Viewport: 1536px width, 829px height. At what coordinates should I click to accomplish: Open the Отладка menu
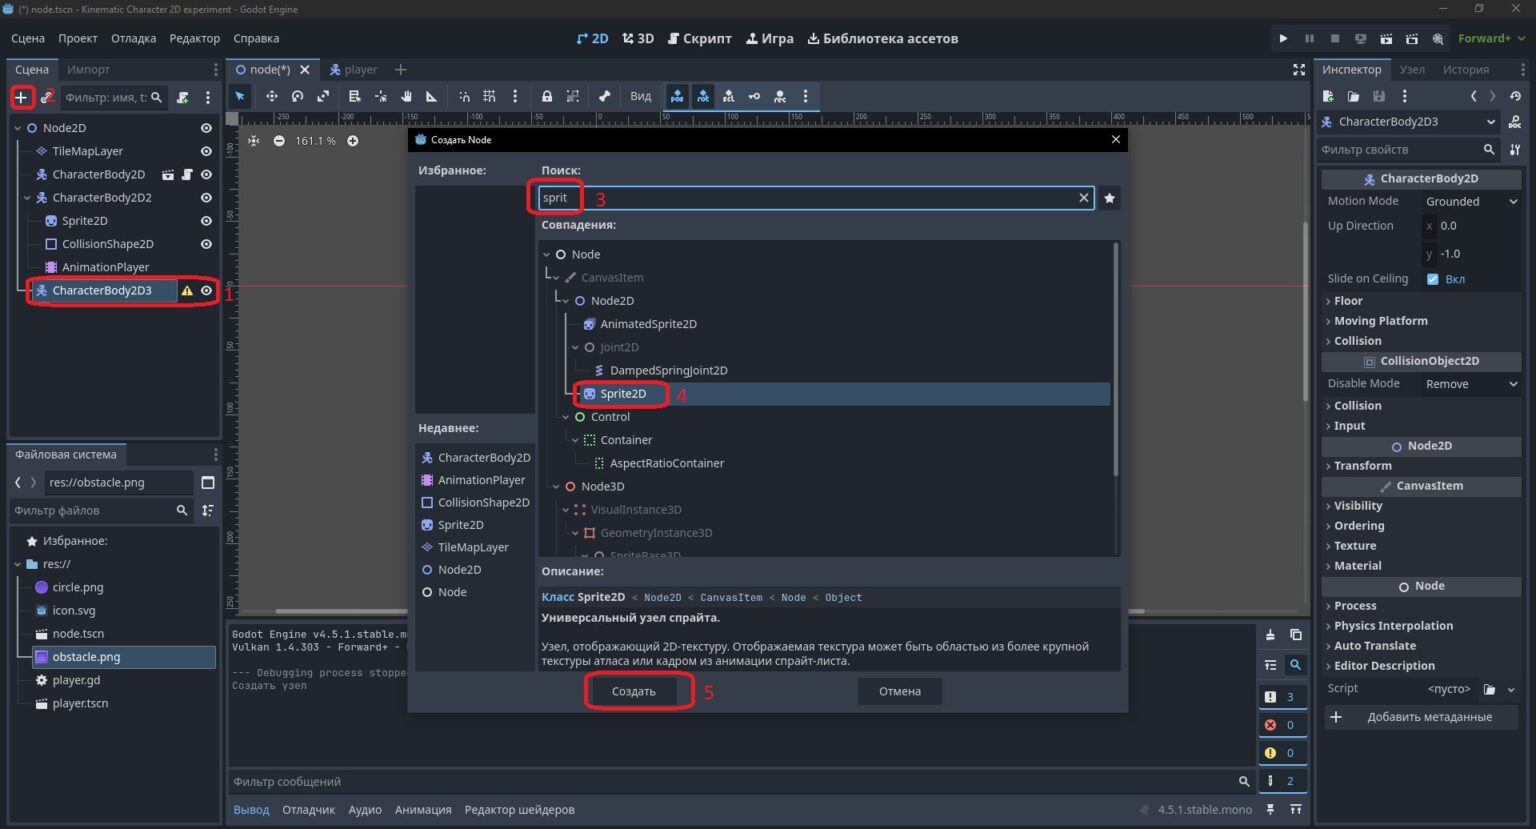[133, 38]
